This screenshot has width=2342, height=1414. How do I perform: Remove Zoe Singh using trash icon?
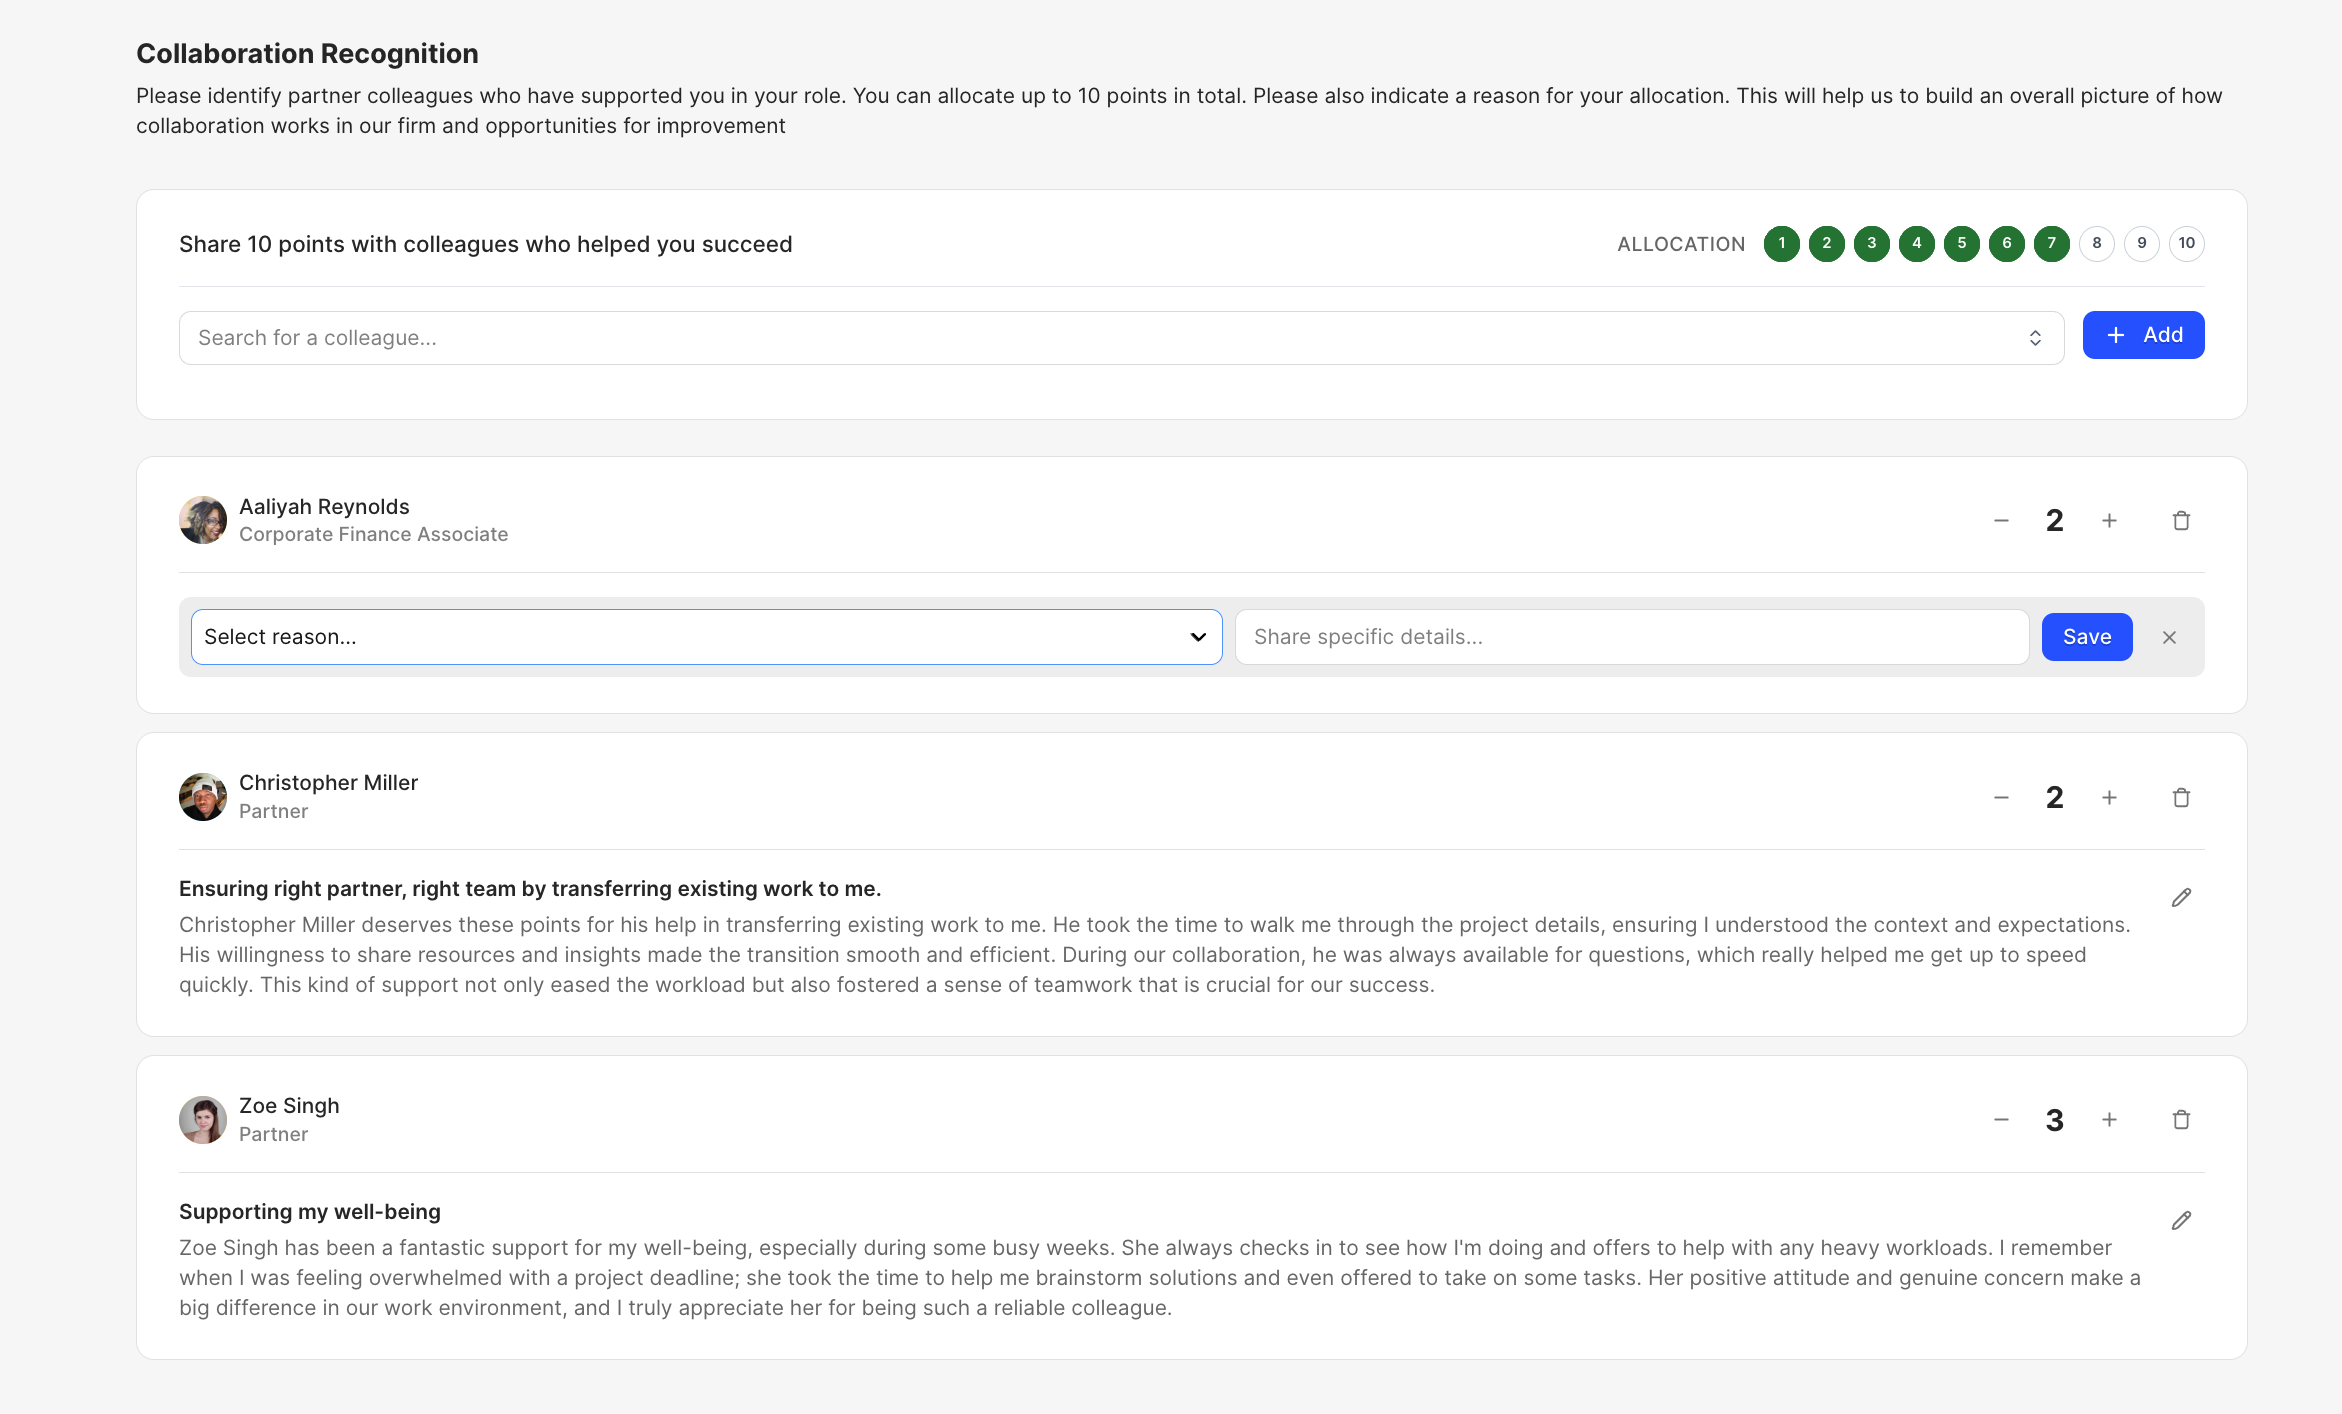click(2181, 1120)
